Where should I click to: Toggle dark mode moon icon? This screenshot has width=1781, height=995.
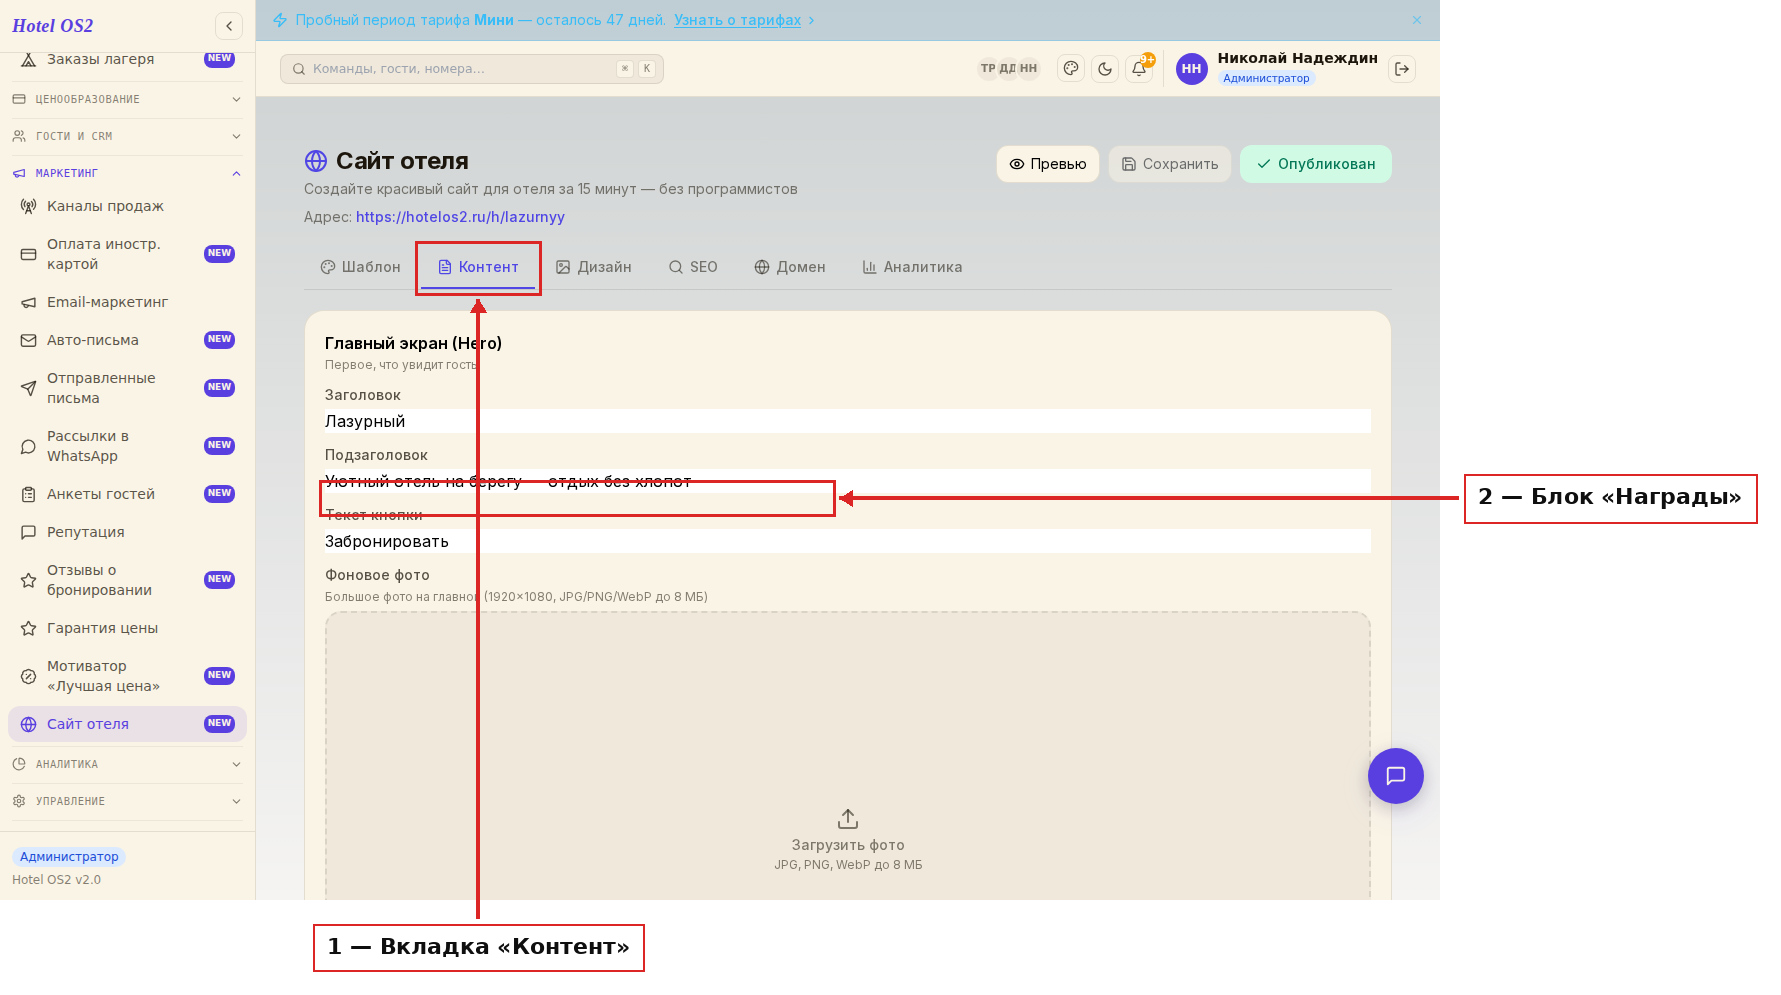tap(1105, 69)
